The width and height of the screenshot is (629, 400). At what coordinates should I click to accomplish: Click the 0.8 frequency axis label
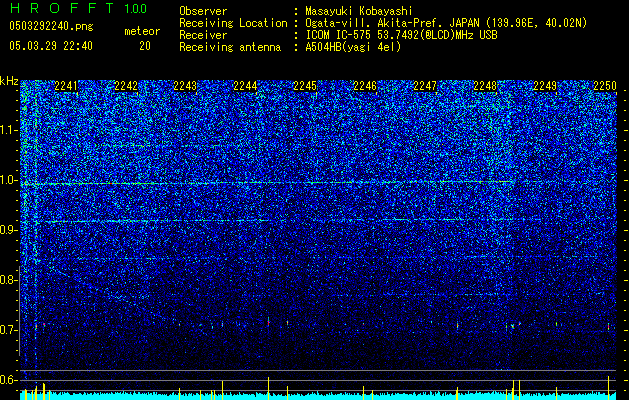[6, 280]
